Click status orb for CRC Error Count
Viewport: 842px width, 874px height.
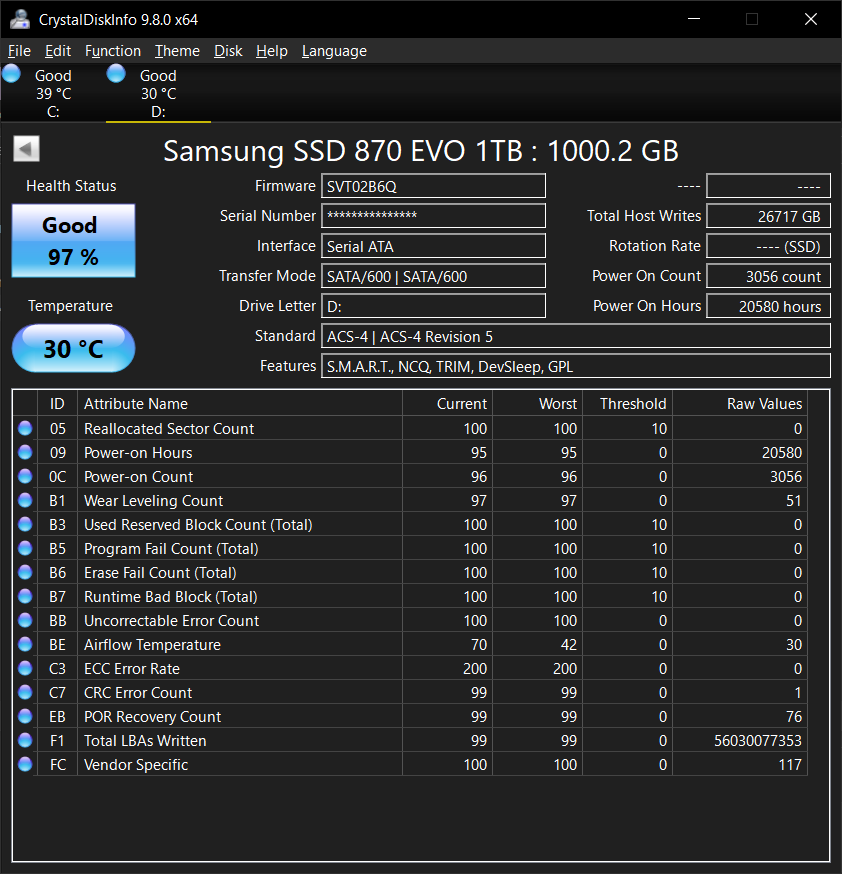[25, 692]
